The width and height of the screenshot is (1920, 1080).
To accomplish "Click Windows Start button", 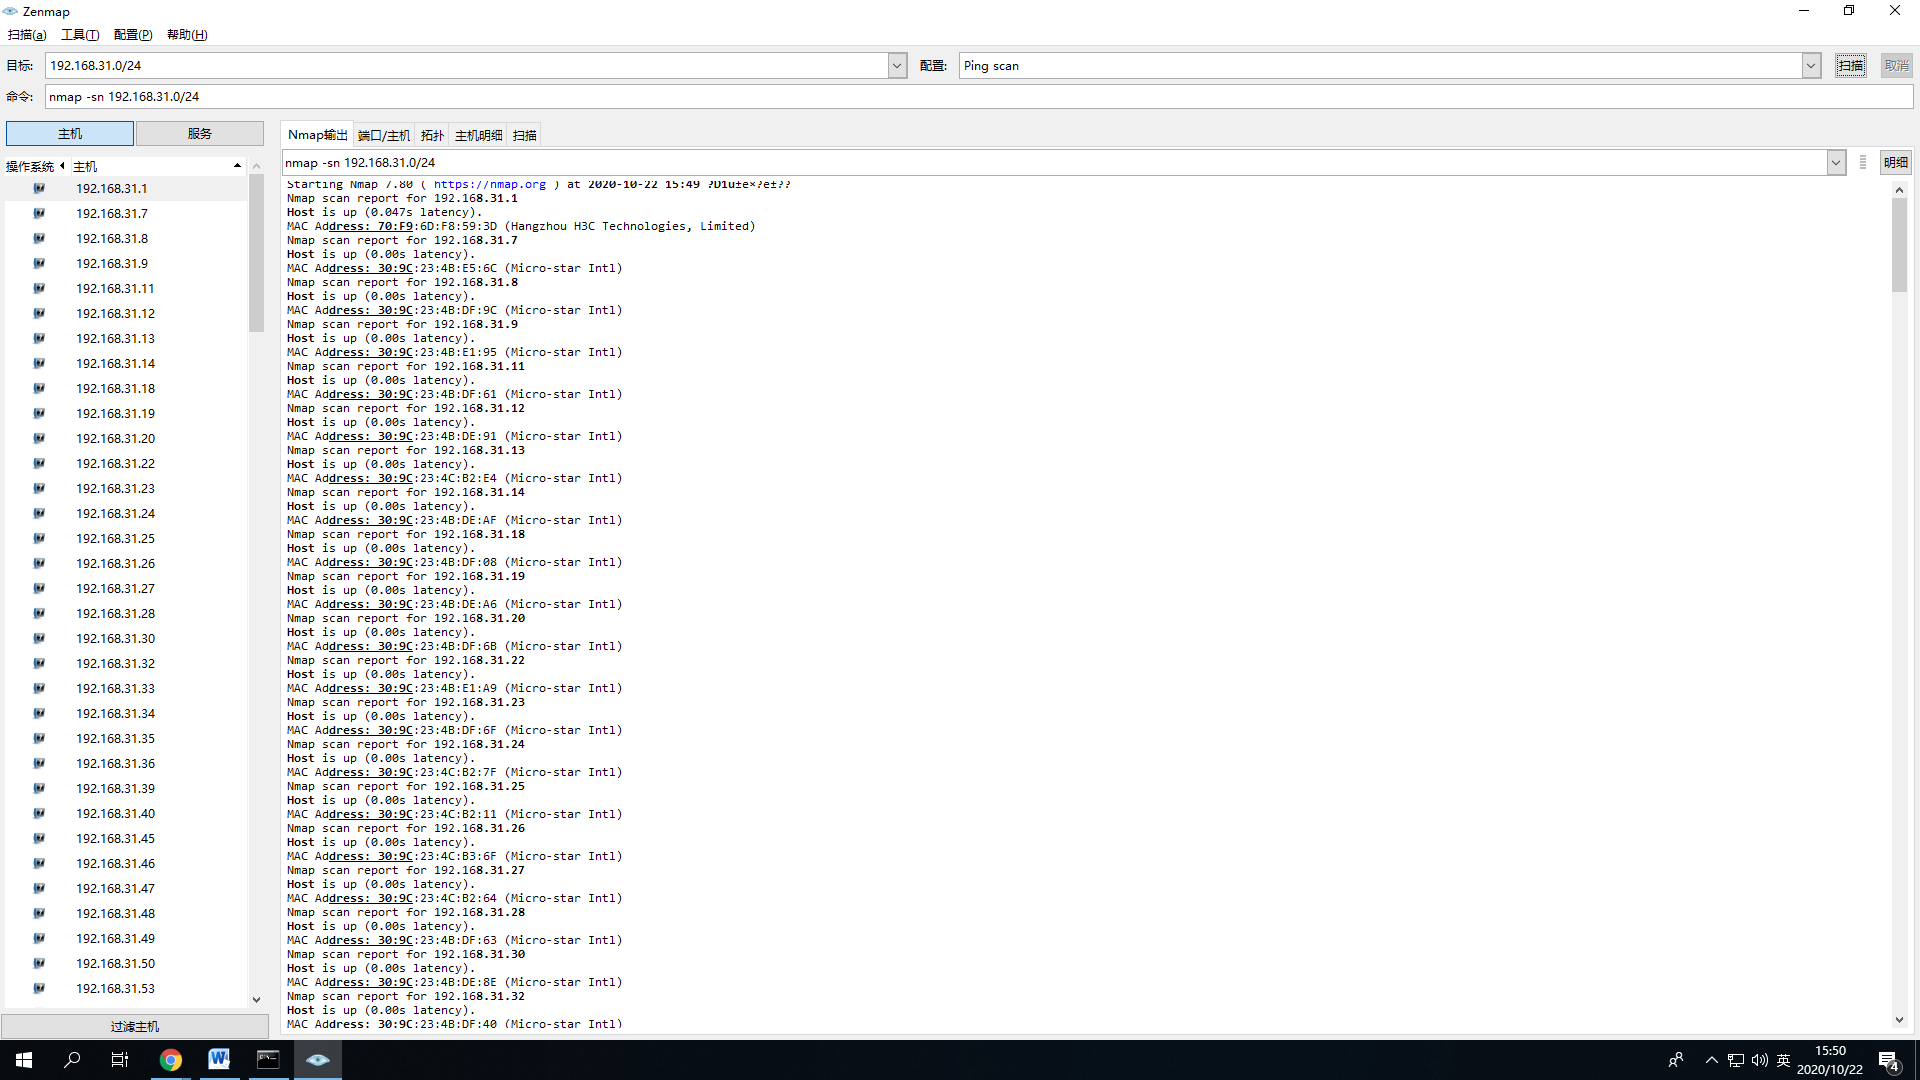I will pyautogui.click(x=24, y=1060).
